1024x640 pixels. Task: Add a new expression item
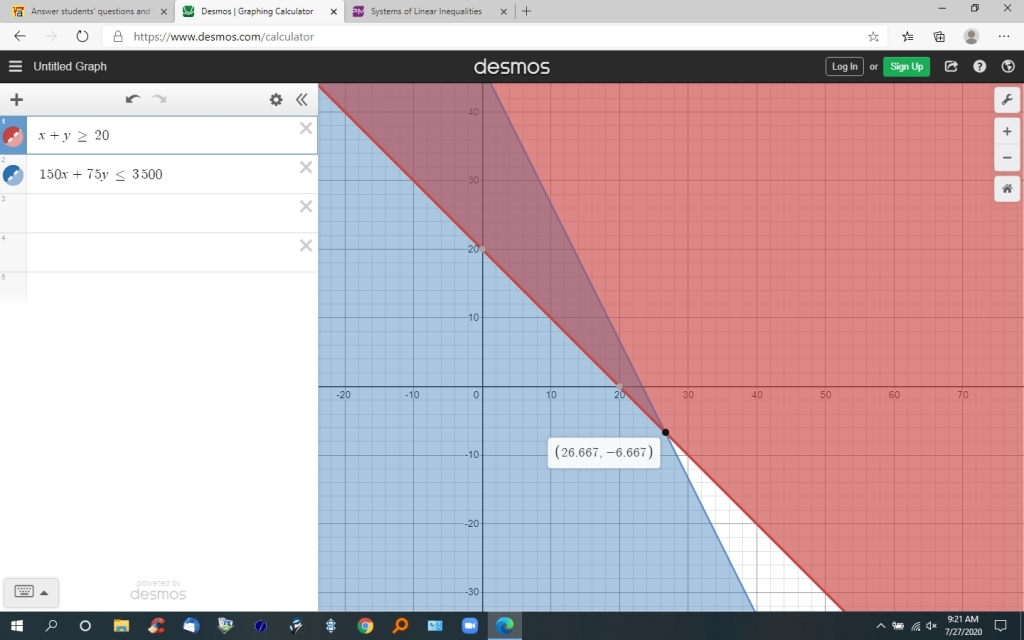pos(16,99)
